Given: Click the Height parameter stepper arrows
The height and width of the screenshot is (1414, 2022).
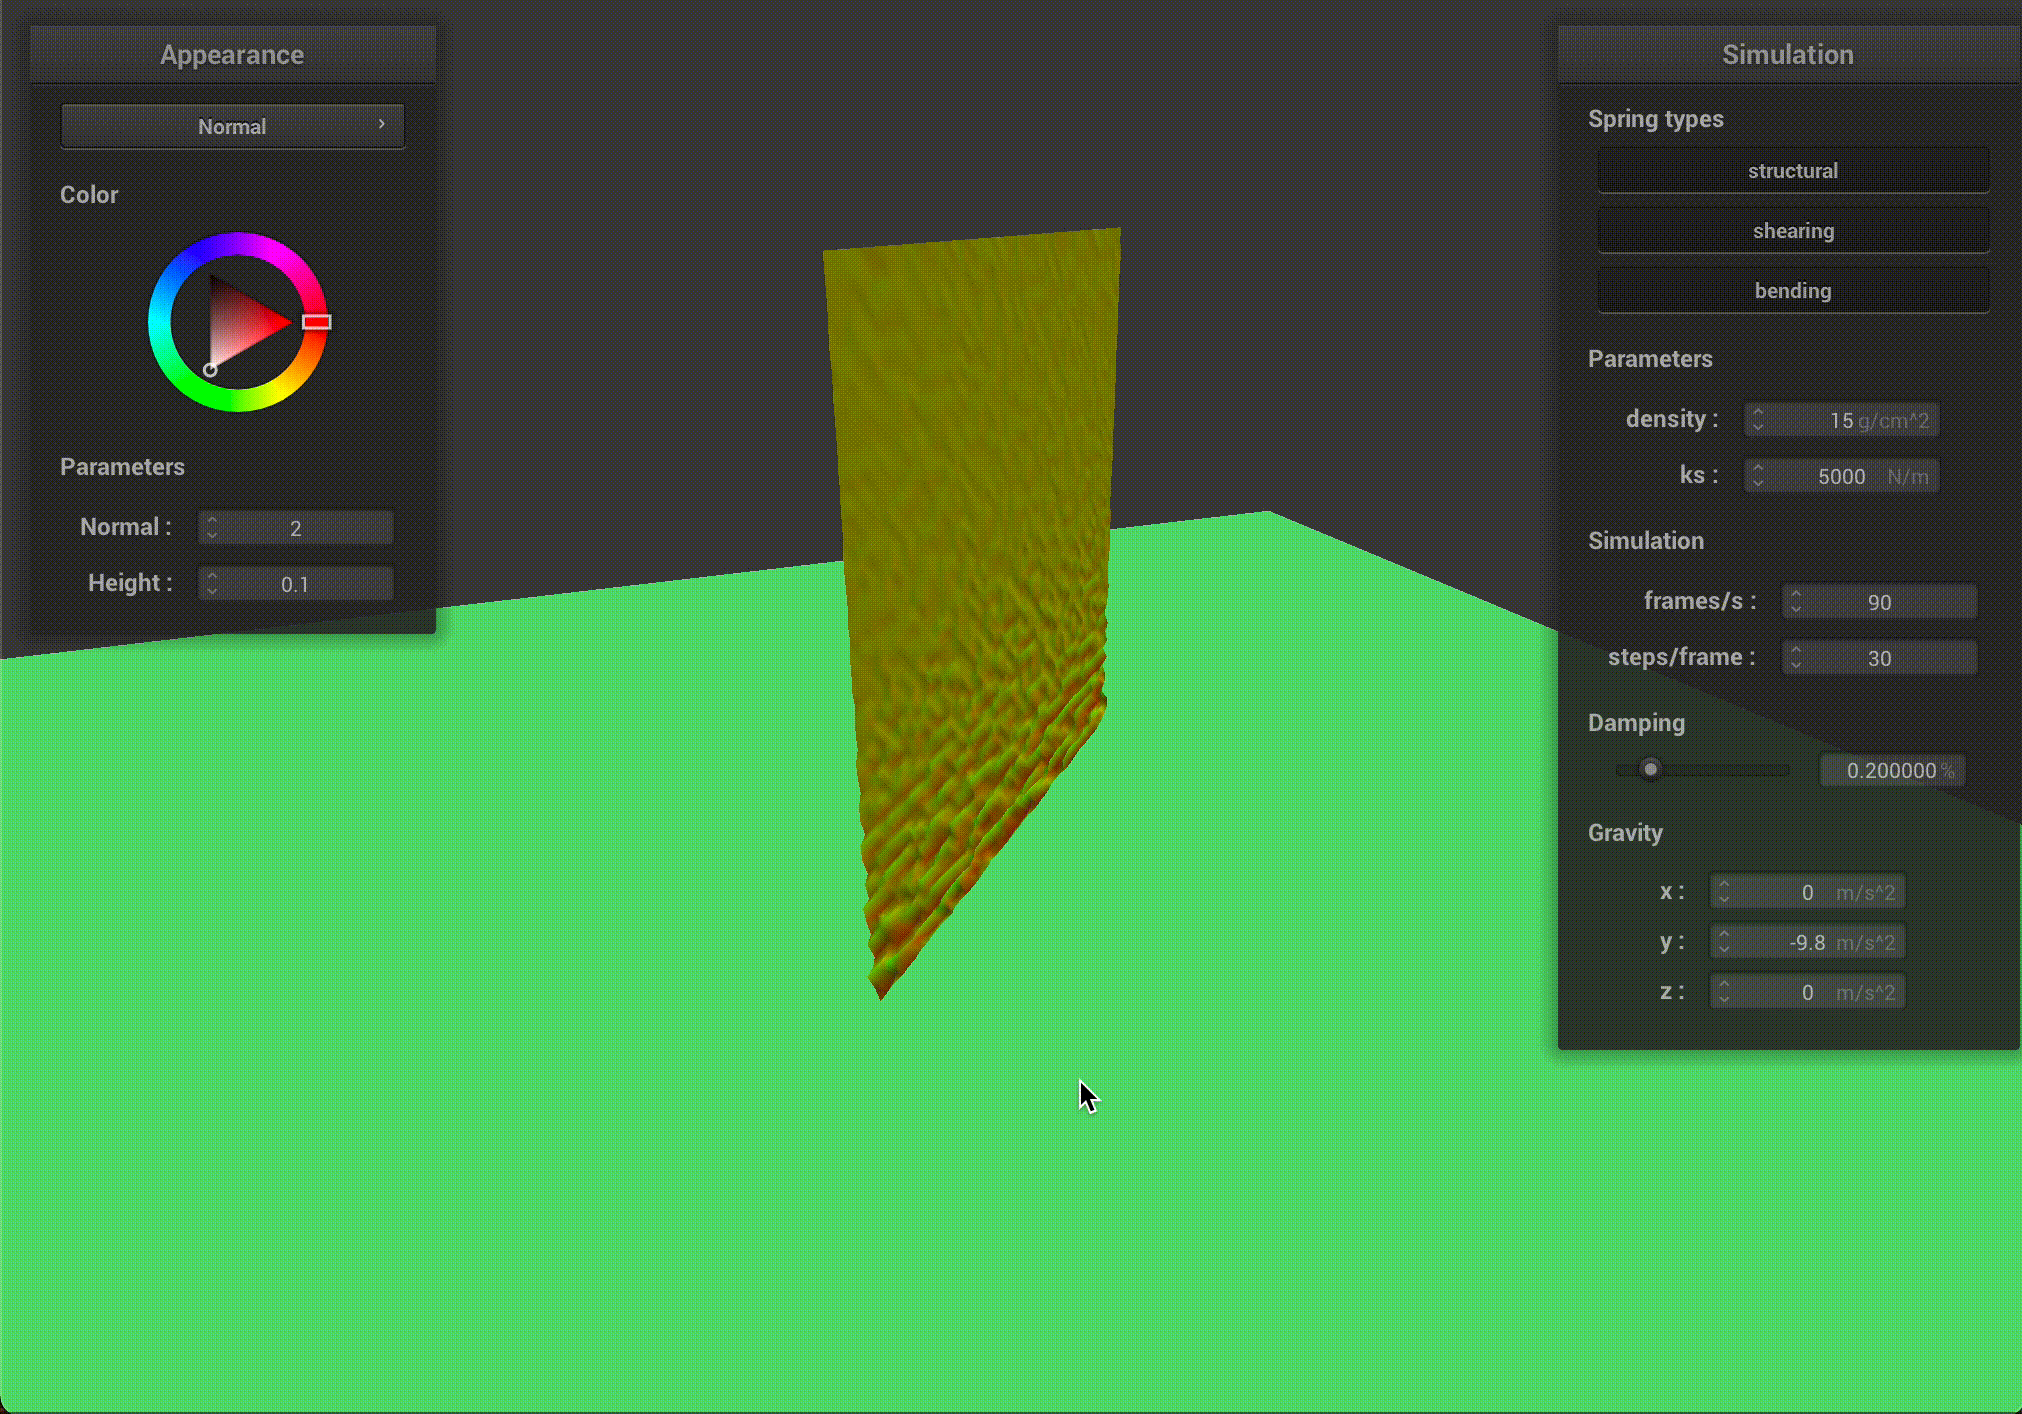Looking at the screenshot, I should pyautogui.click(x=212, y=583).
